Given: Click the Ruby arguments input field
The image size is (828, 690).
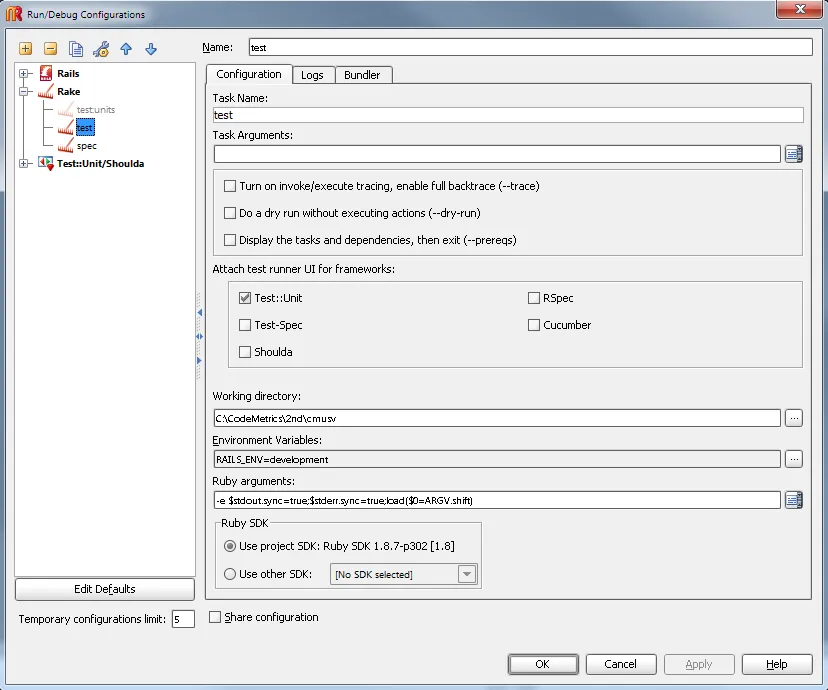Looking at the screenshot, I should (x=497, y=500).
